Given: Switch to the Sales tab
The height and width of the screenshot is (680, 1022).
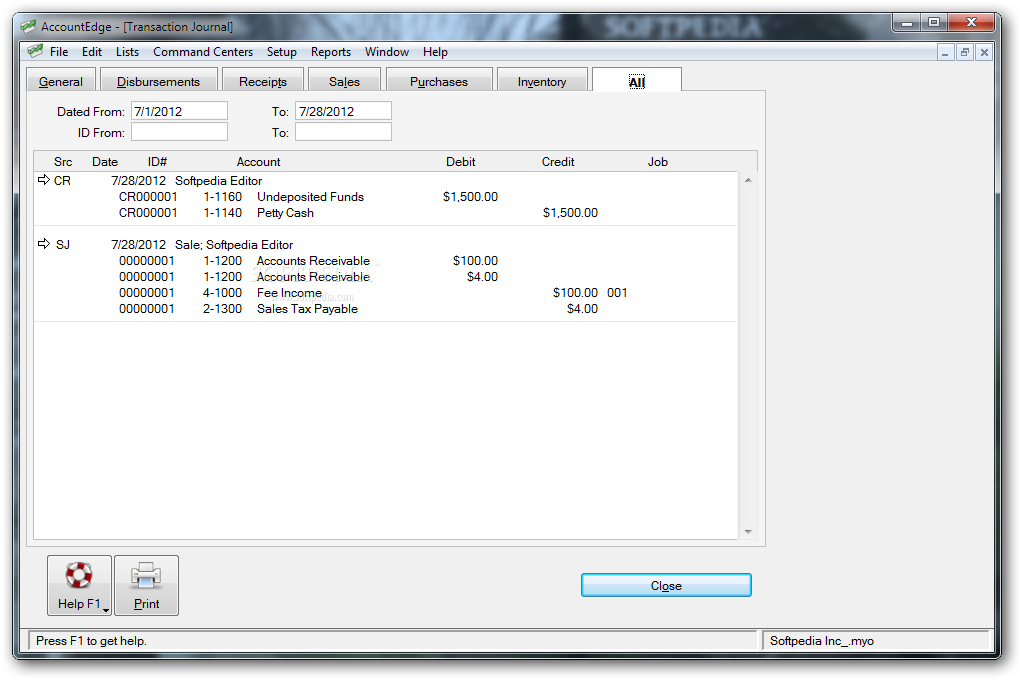Looking at the screenshot, I should pyautogui.click(x=344, y=81).
